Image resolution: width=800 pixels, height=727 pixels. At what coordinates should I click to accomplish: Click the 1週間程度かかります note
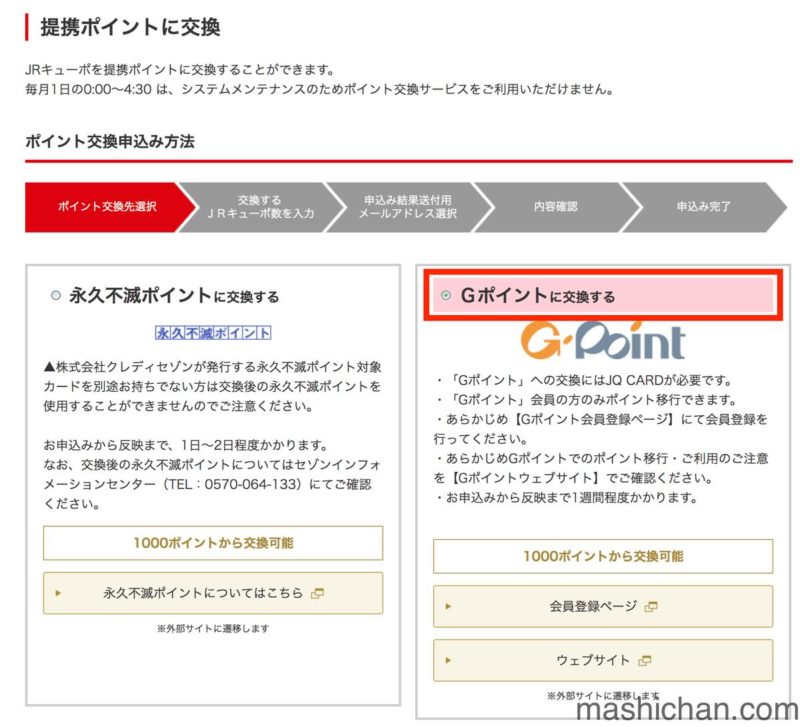coord(633,497)
